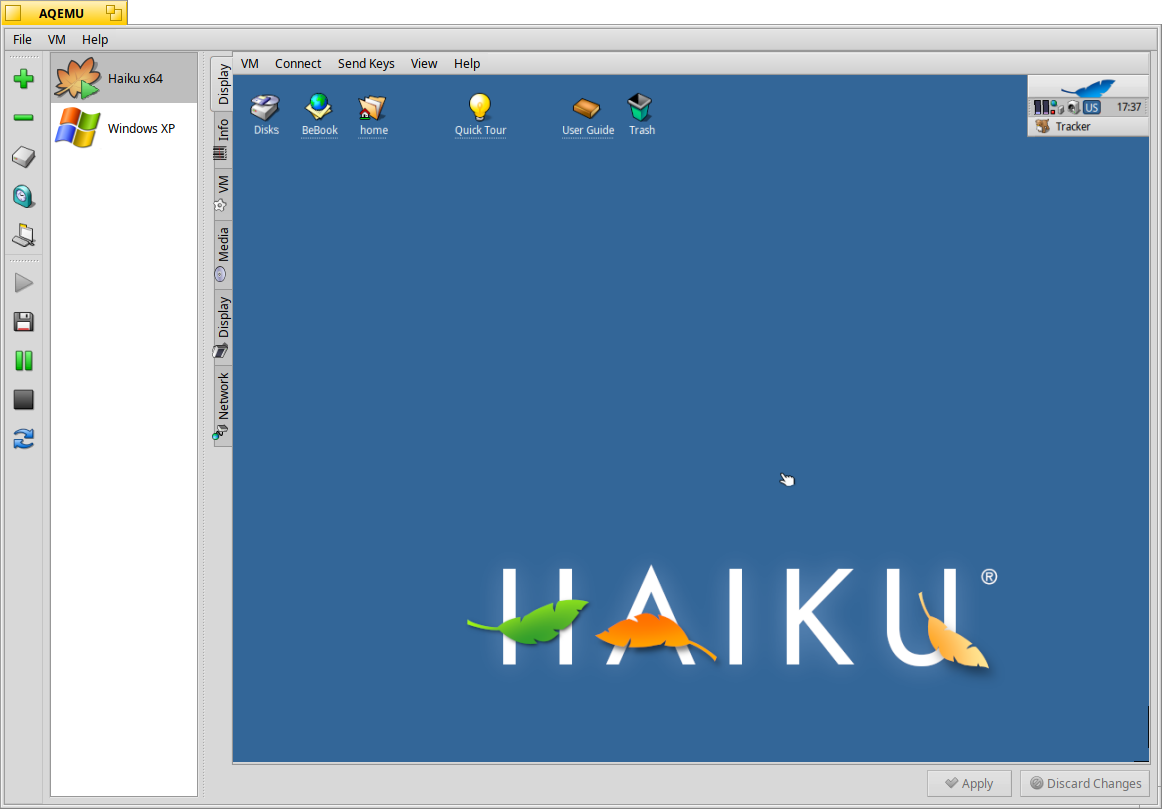The height and width of the screenshot is (809, 1162).
Task: Pause the VM with the green pause icon
Action: [x=24, y=361]
